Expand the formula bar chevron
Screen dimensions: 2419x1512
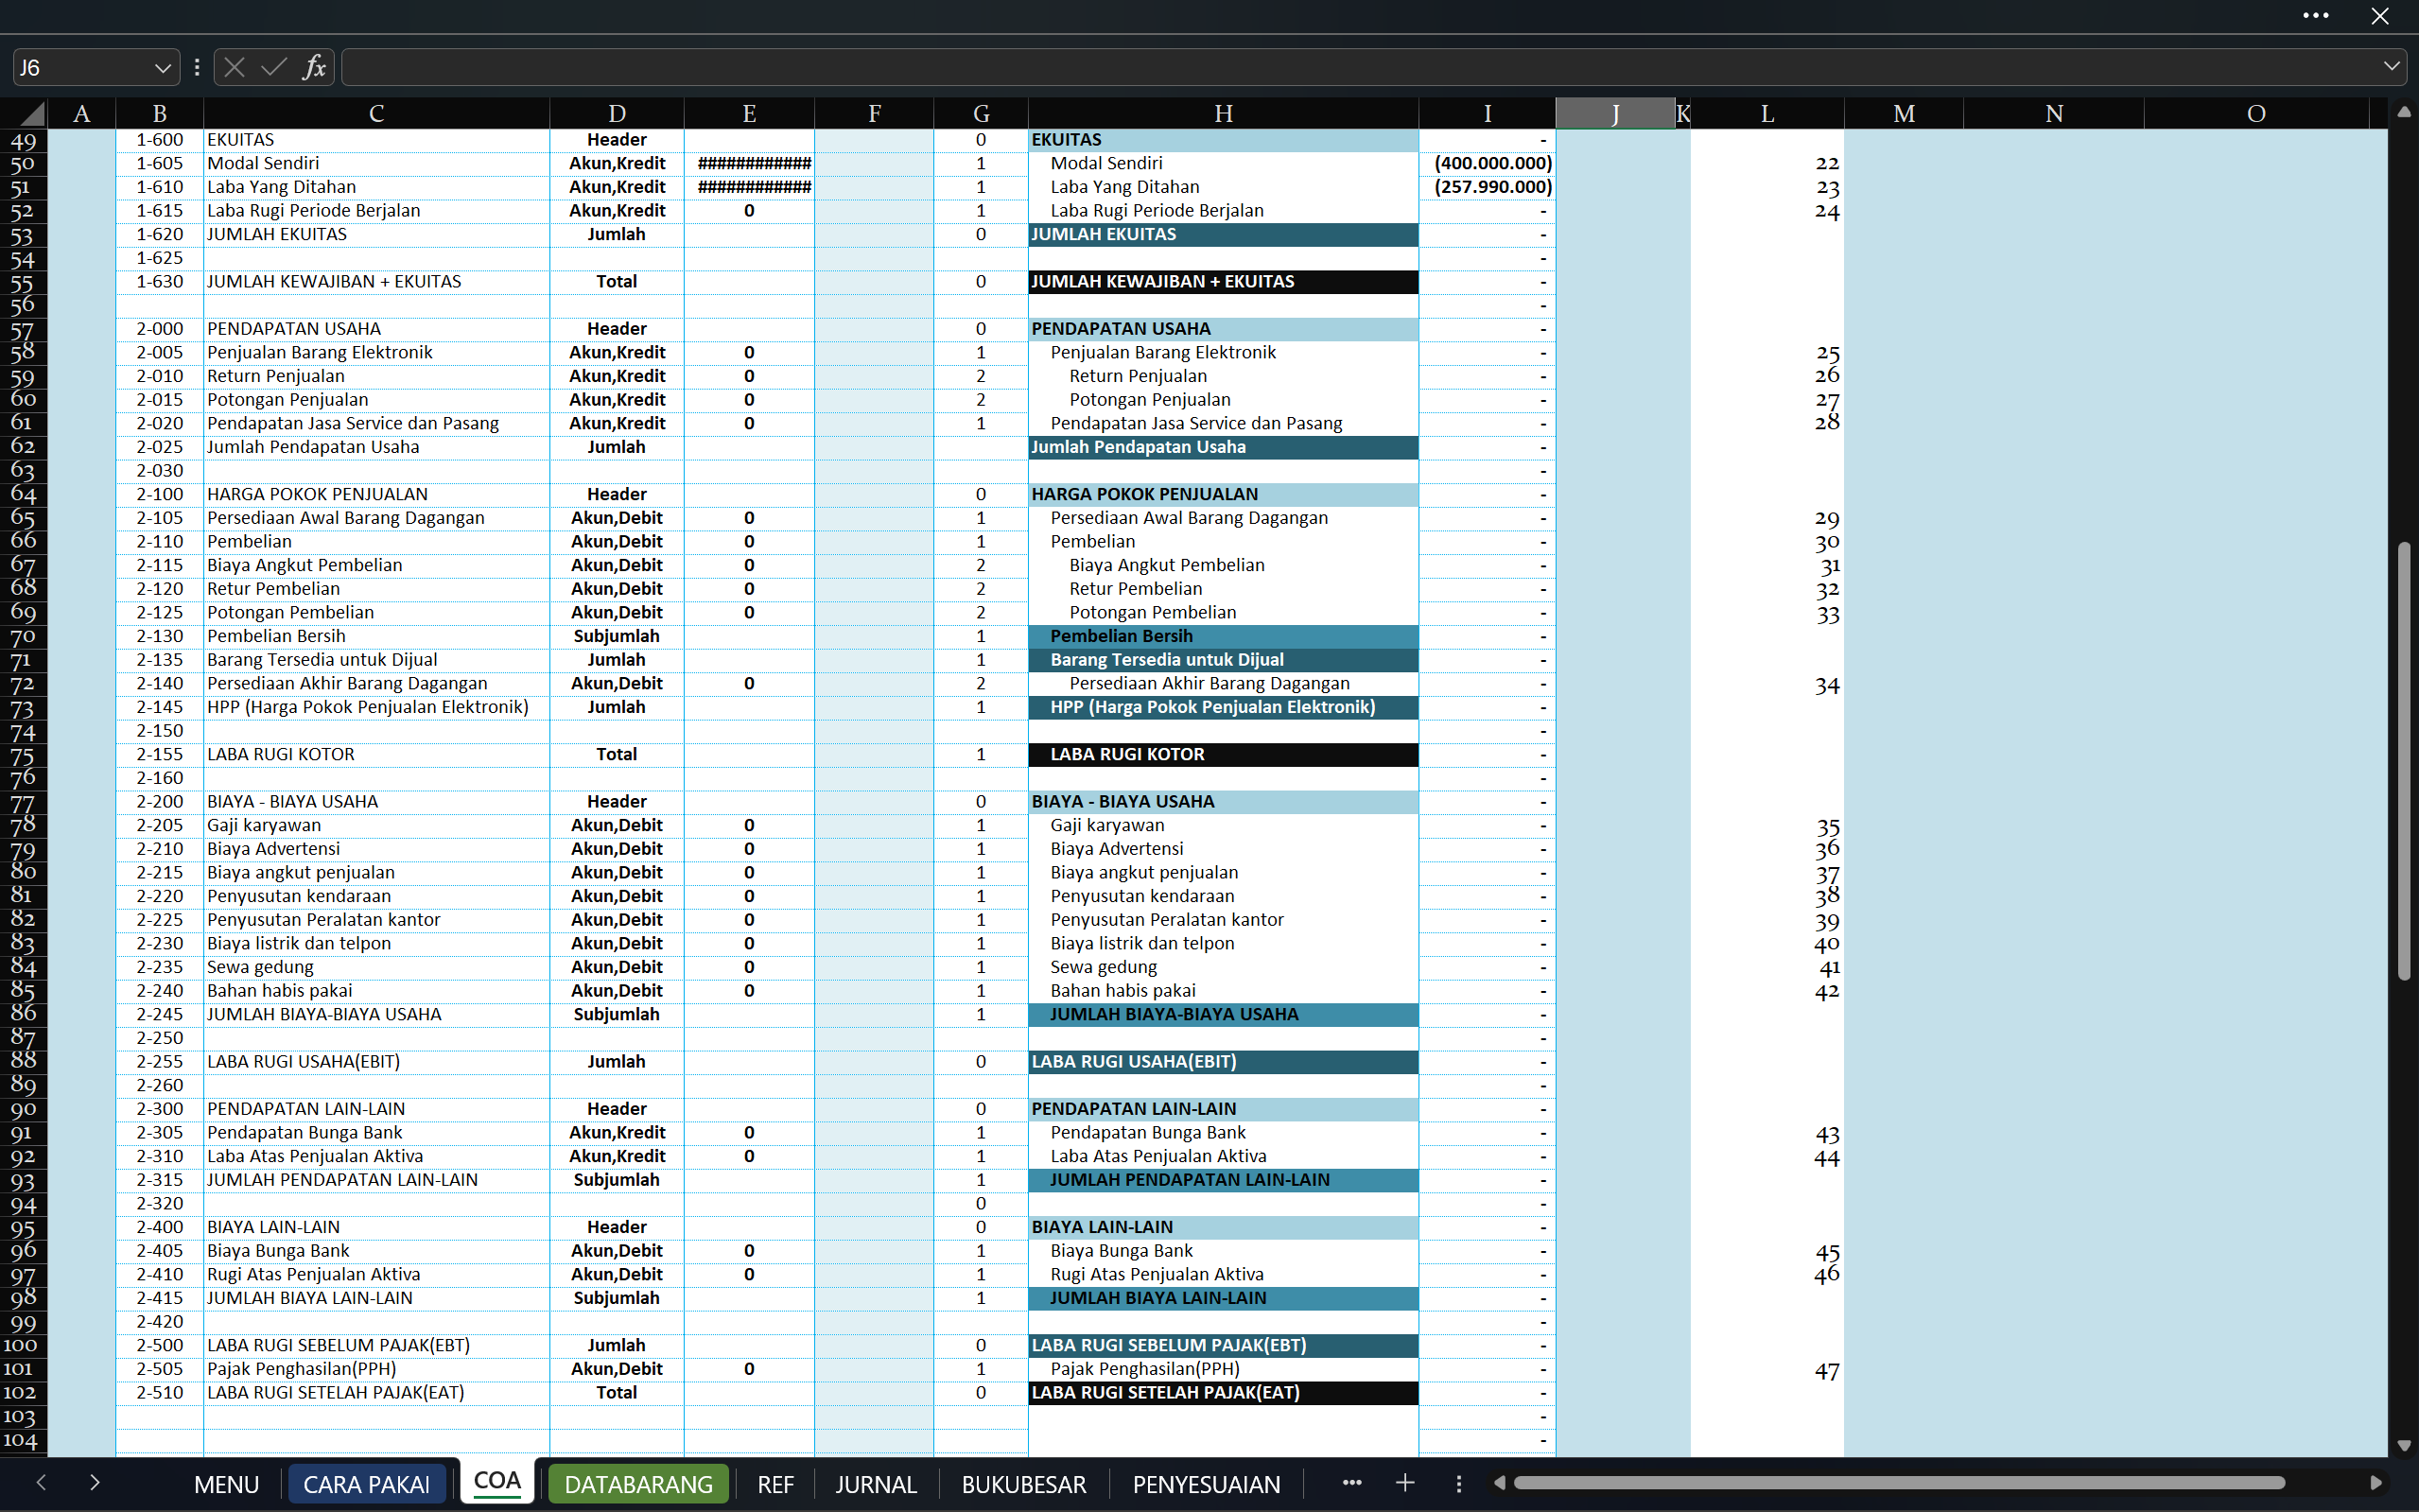pos(2391,66)
